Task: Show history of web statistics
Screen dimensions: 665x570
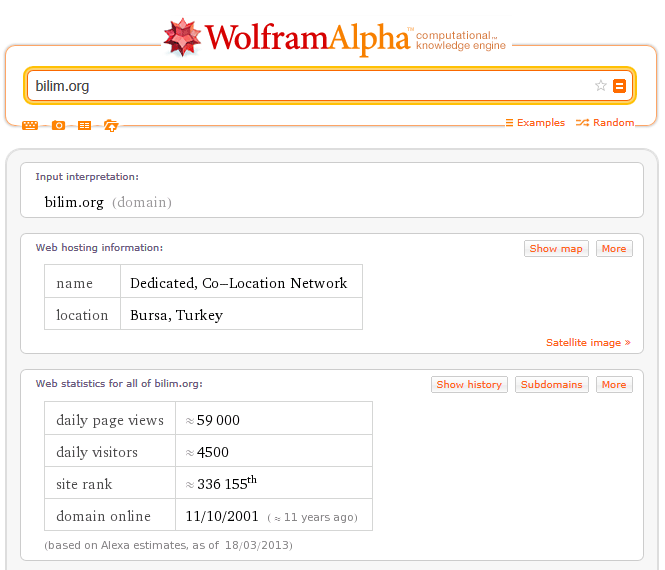Action: [469, 385]
